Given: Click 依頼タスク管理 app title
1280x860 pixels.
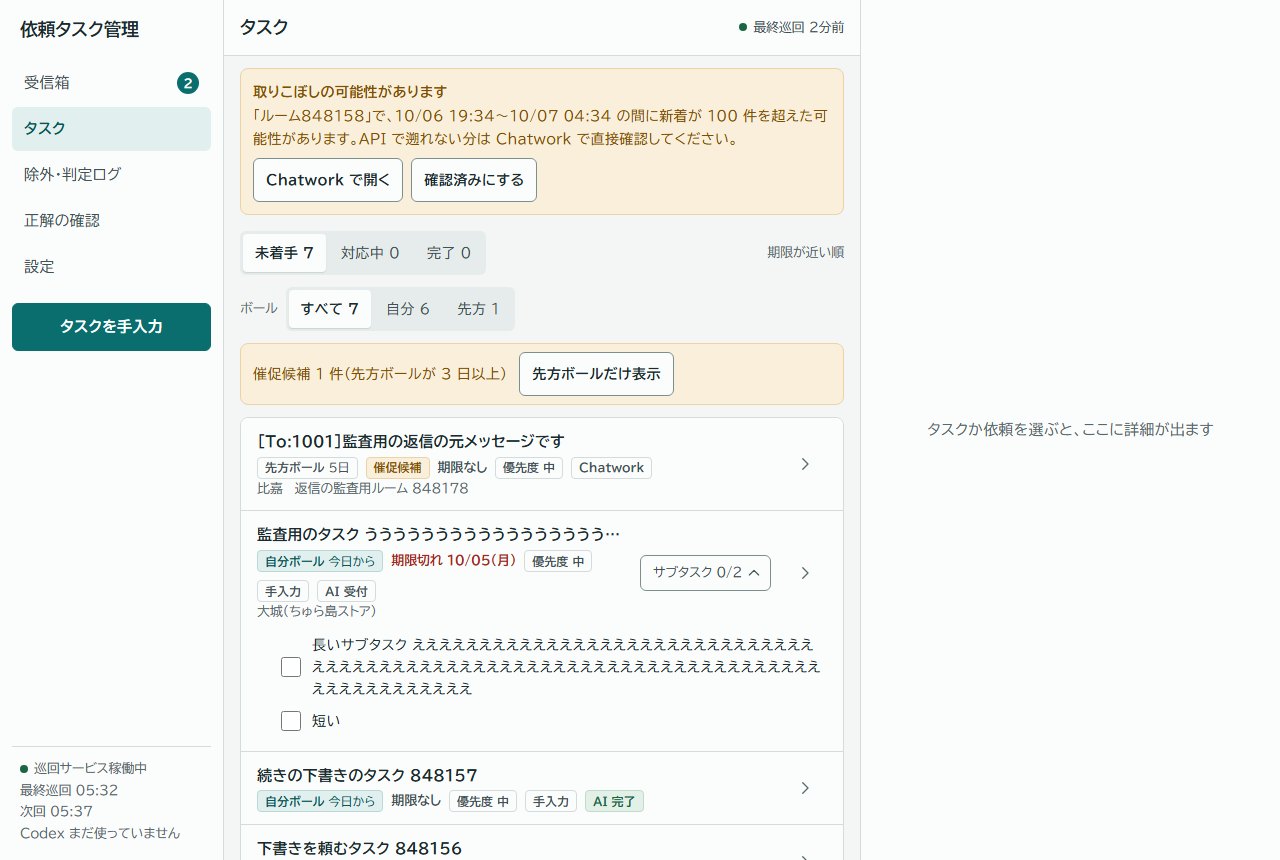Looking at the screenshot, I should 80,30.
